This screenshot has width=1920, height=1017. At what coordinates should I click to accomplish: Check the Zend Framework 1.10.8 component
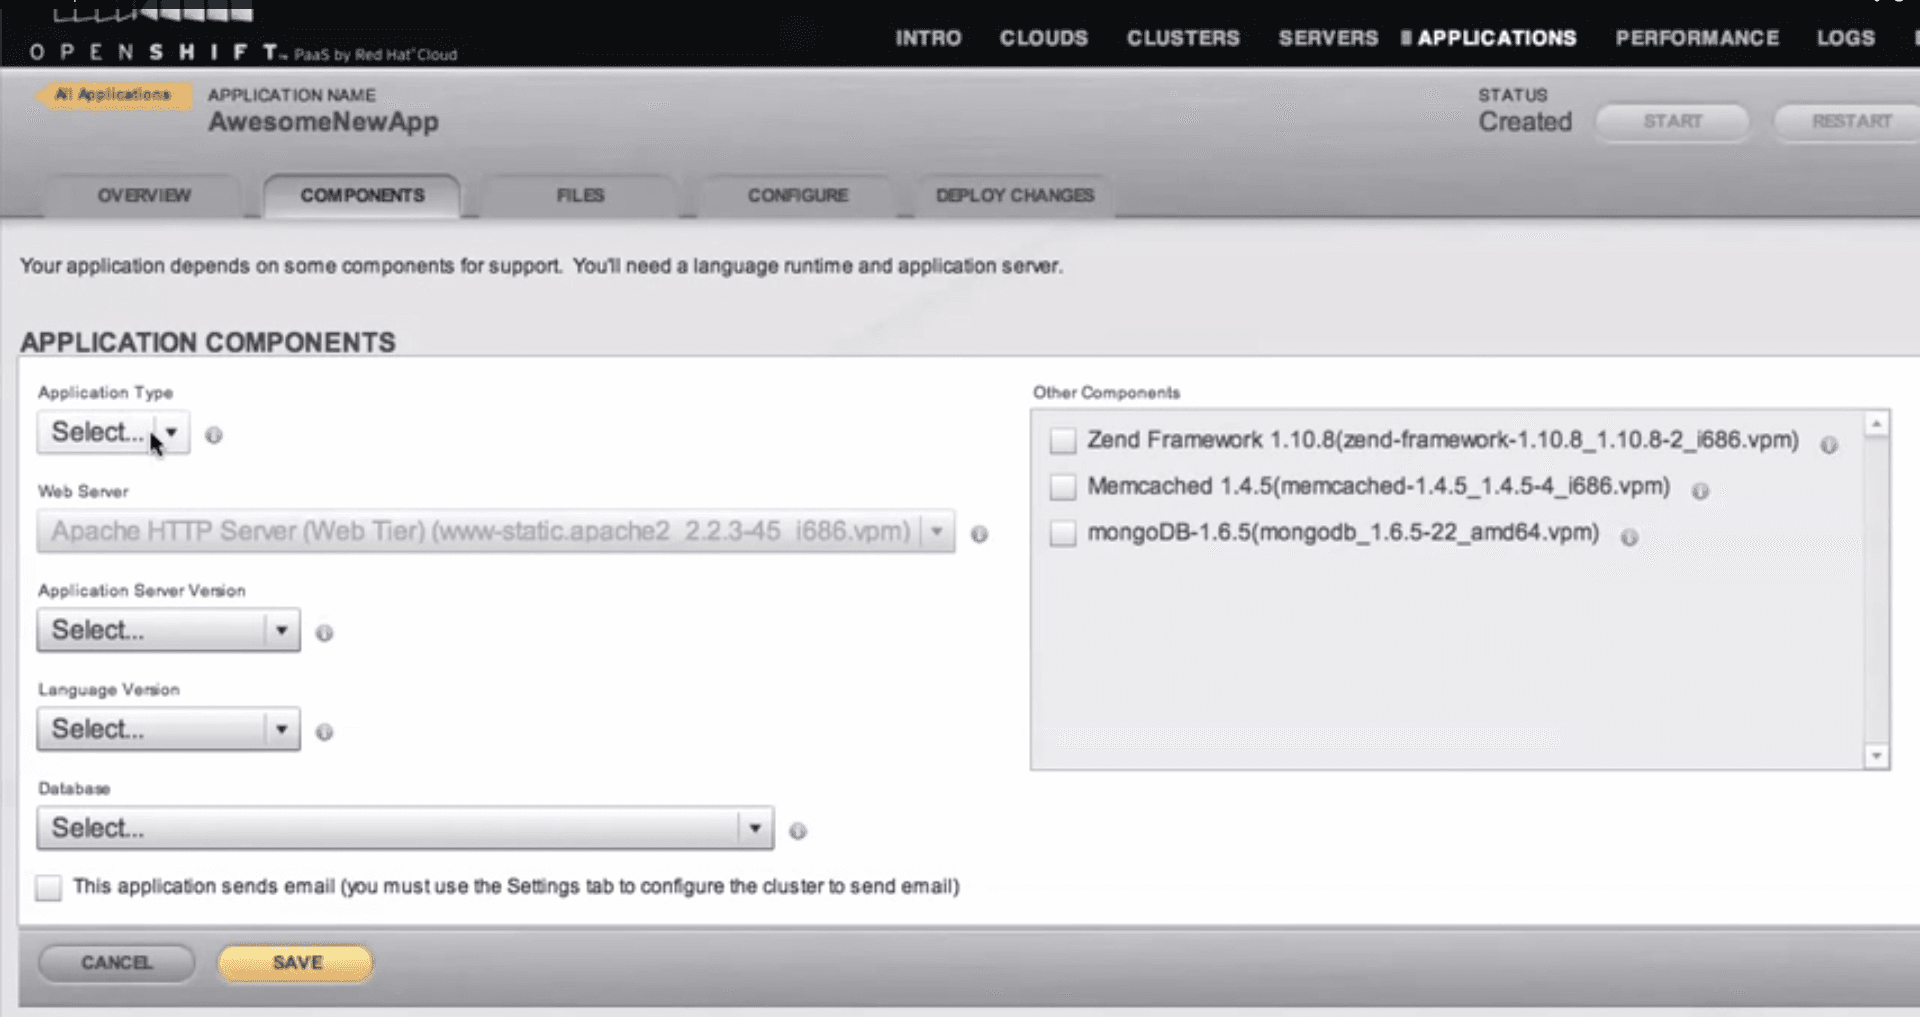[x=1063, y=440]
